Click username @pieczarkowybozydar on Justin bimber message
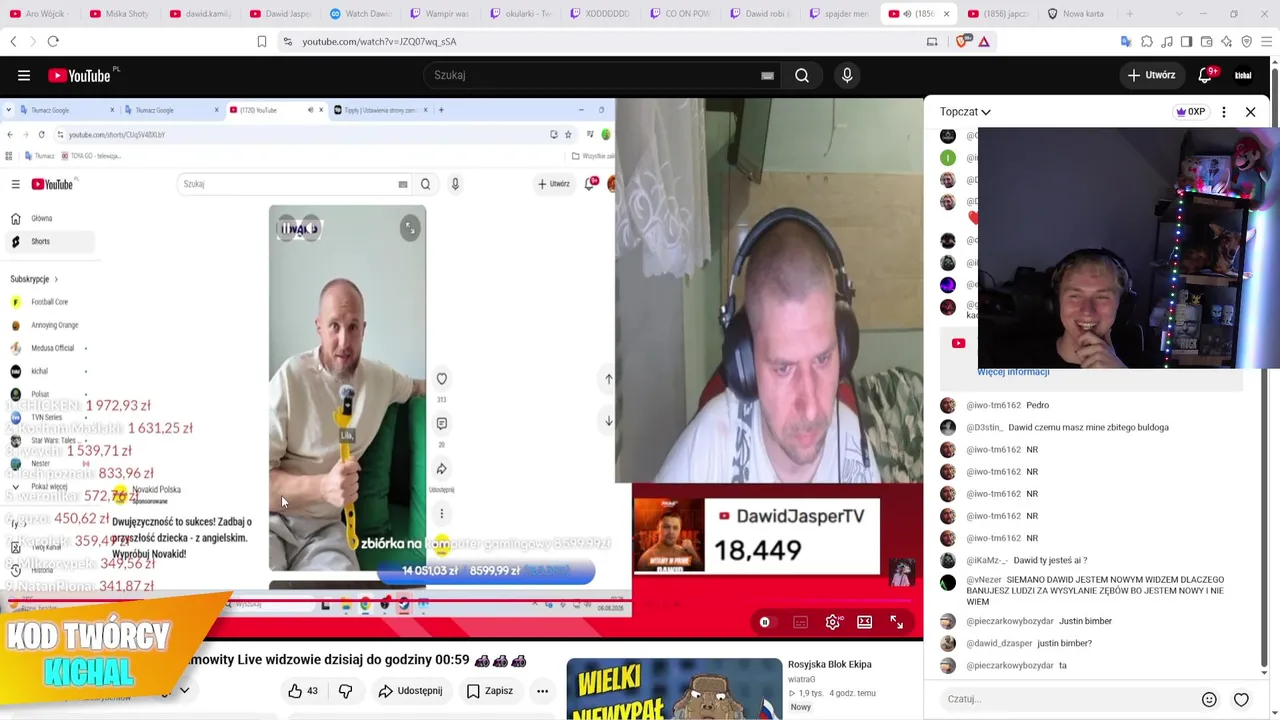The height and width of the screenshot is (720, 1280). click(1010, 621)
